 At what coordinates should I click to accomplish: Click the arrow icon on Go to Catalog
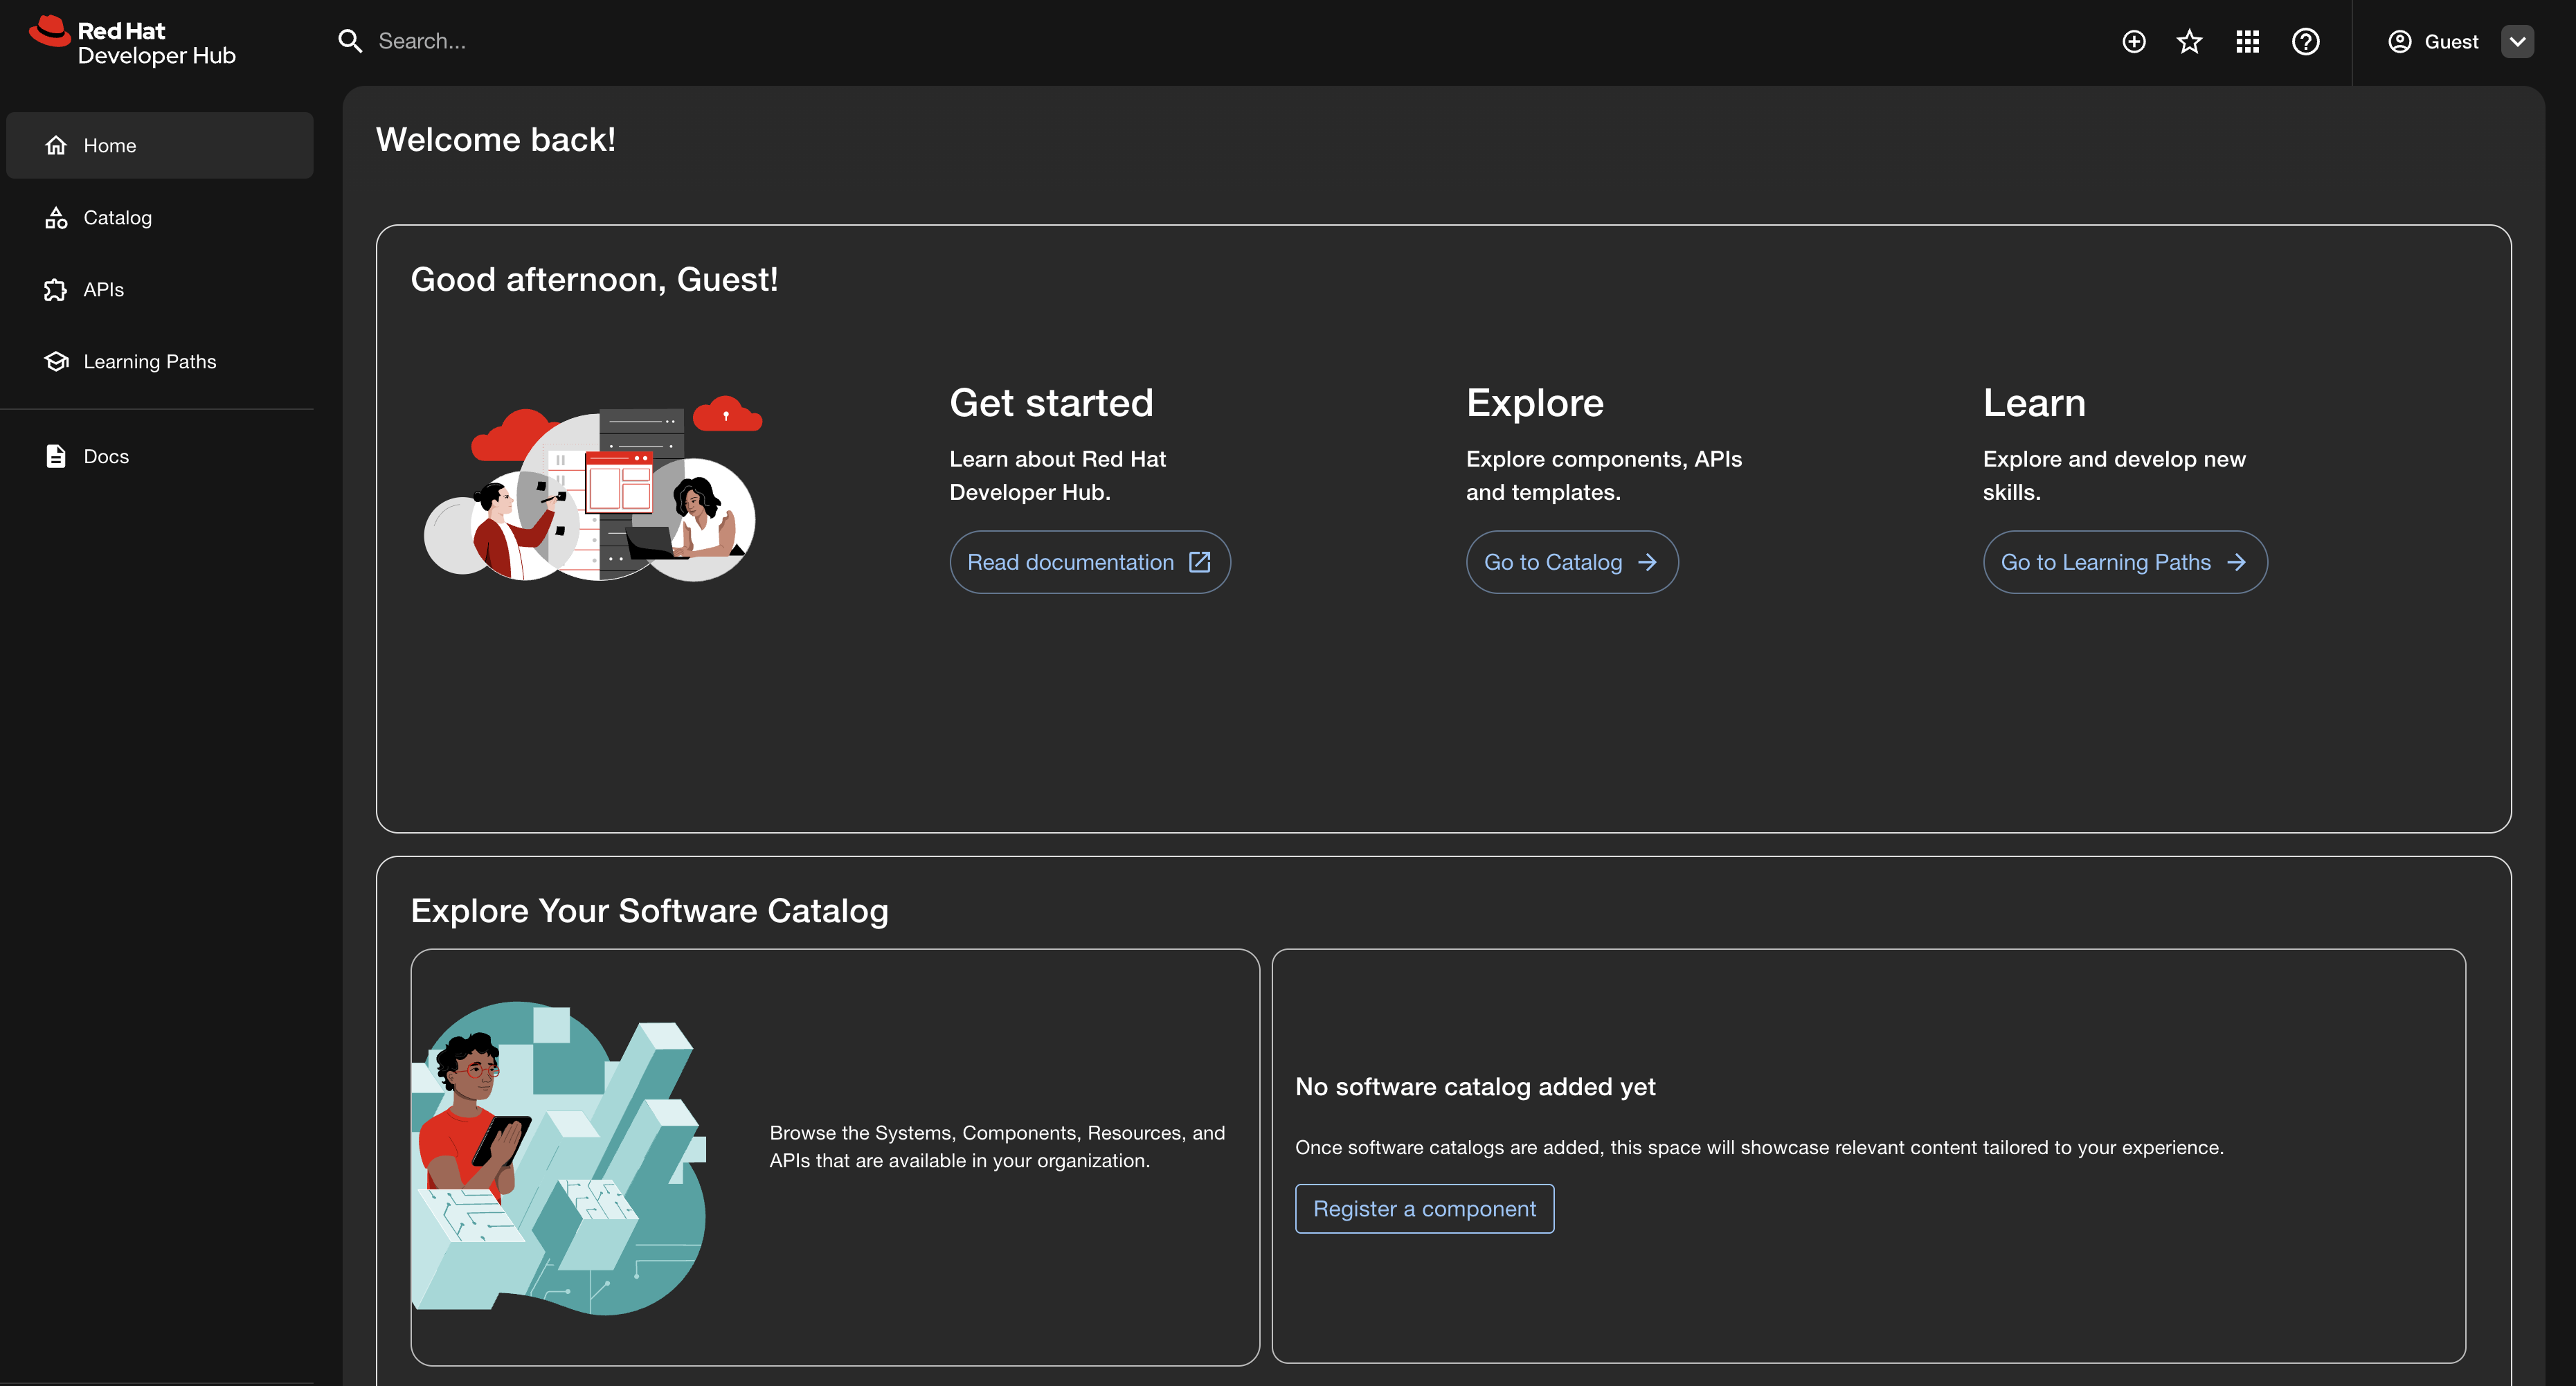coord(1647,562)
